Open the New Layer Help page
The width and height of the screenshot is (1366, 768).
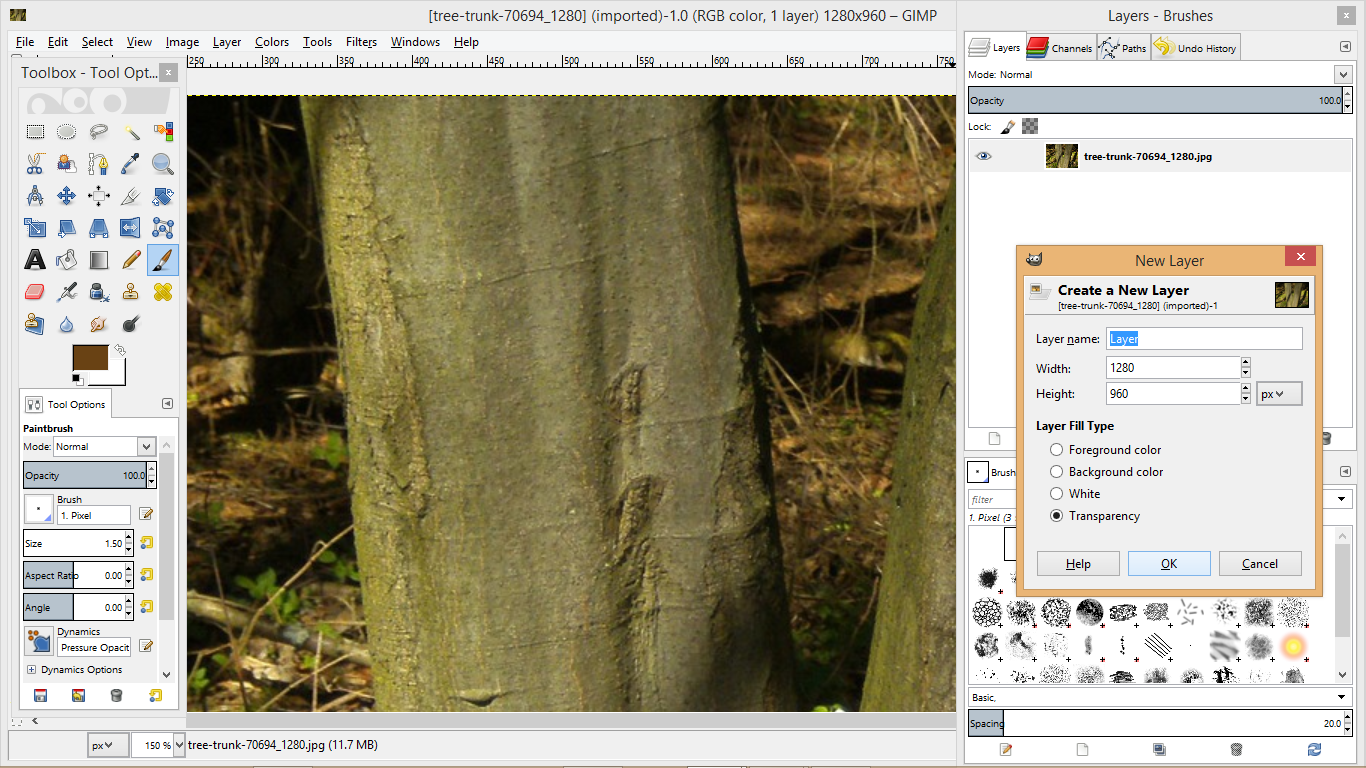coord(1078,563)
